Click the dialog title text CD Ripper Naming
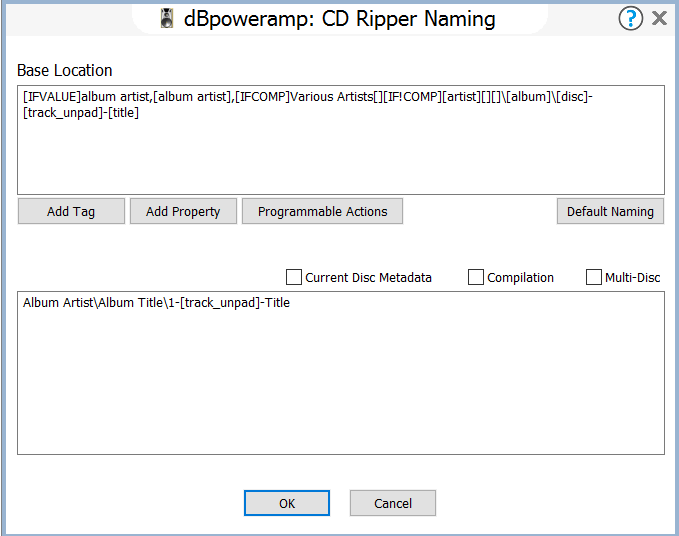 [x=408, y=19]
